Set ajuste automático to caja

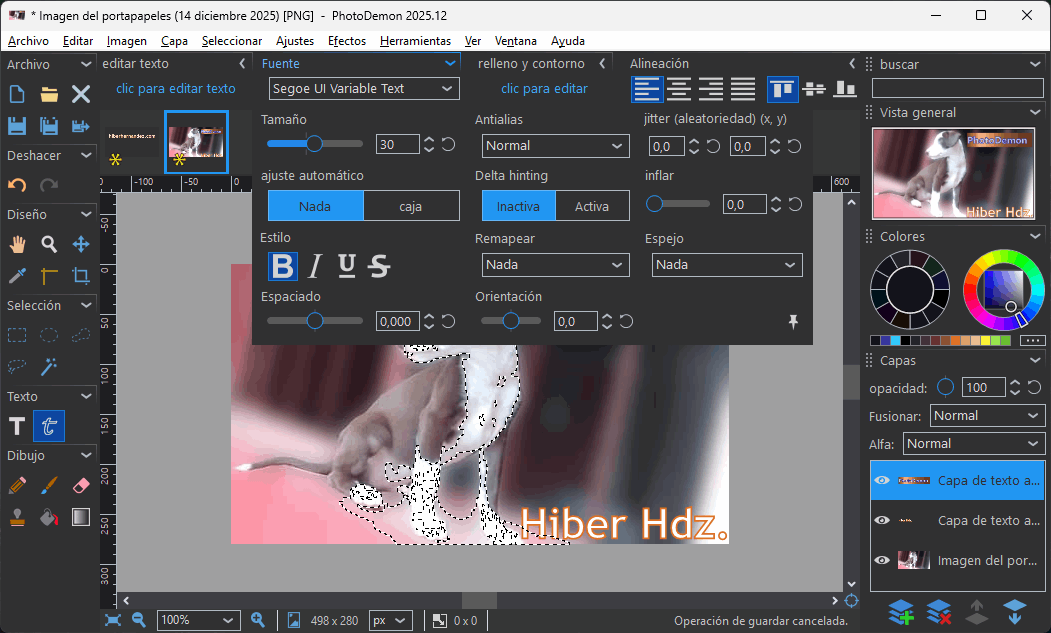pos(410,206)
